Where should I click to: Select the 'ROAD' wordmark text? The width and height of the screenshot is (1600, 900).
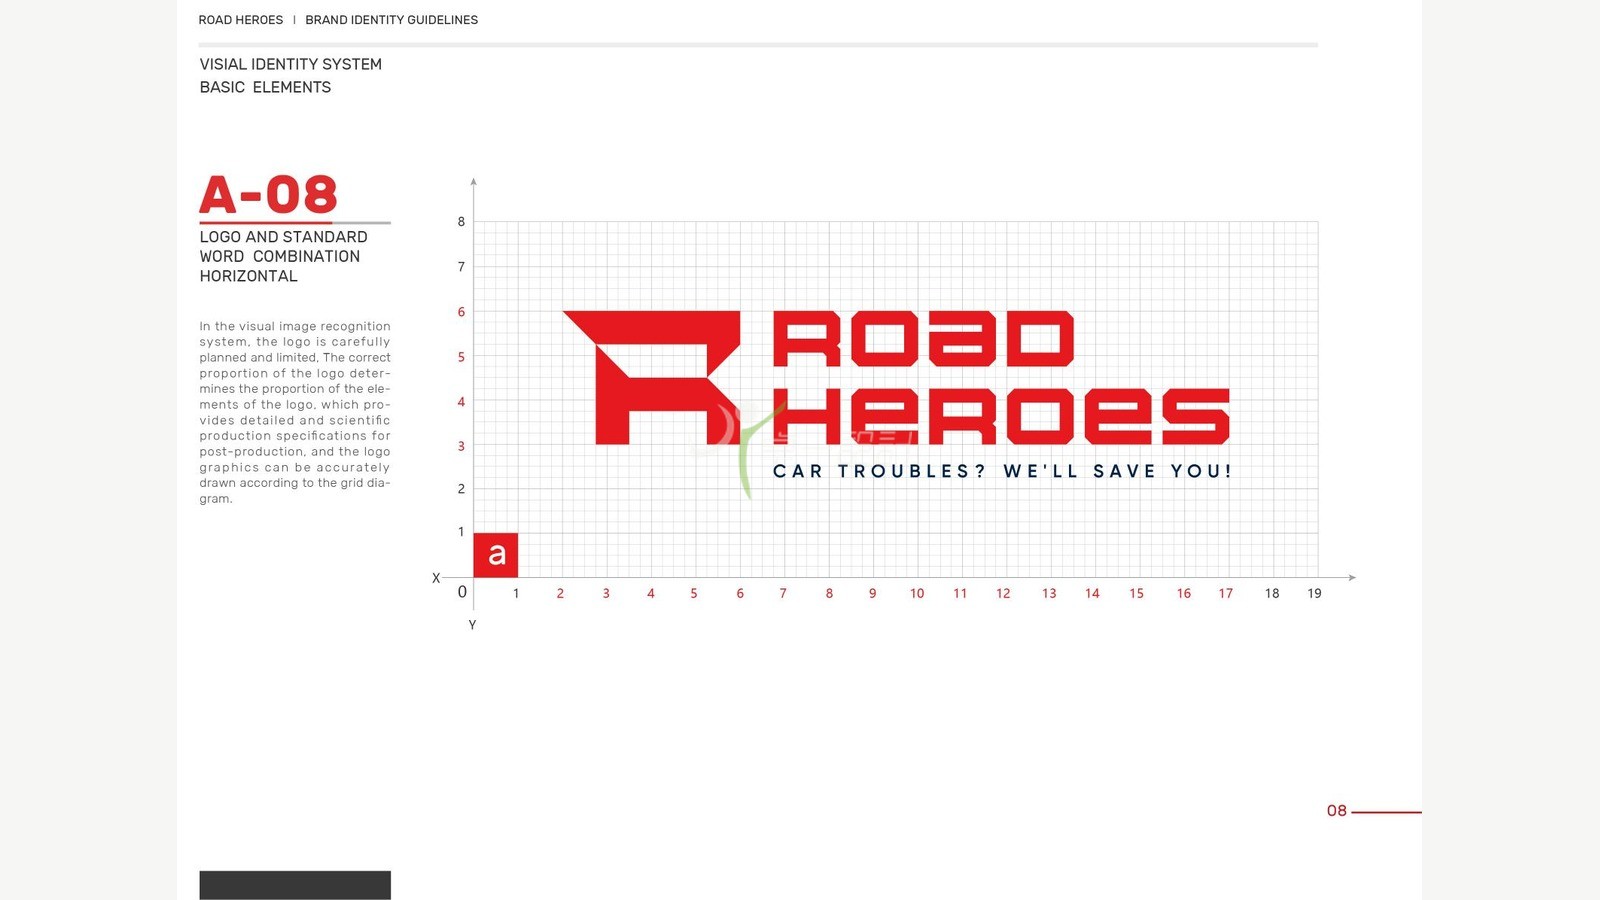coord(923,339)
